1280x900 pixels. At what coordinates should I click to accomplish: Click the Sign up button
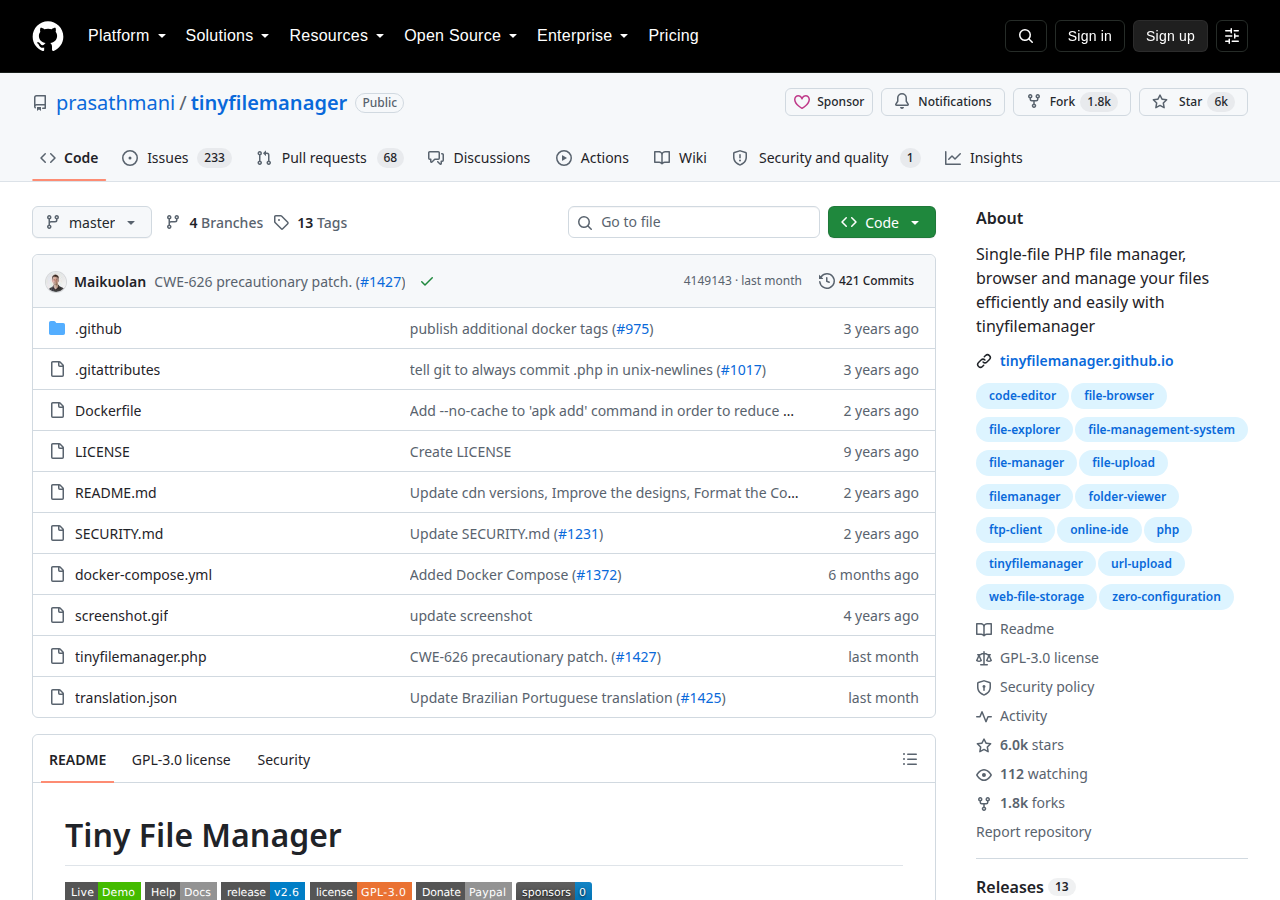(1170, 36)
